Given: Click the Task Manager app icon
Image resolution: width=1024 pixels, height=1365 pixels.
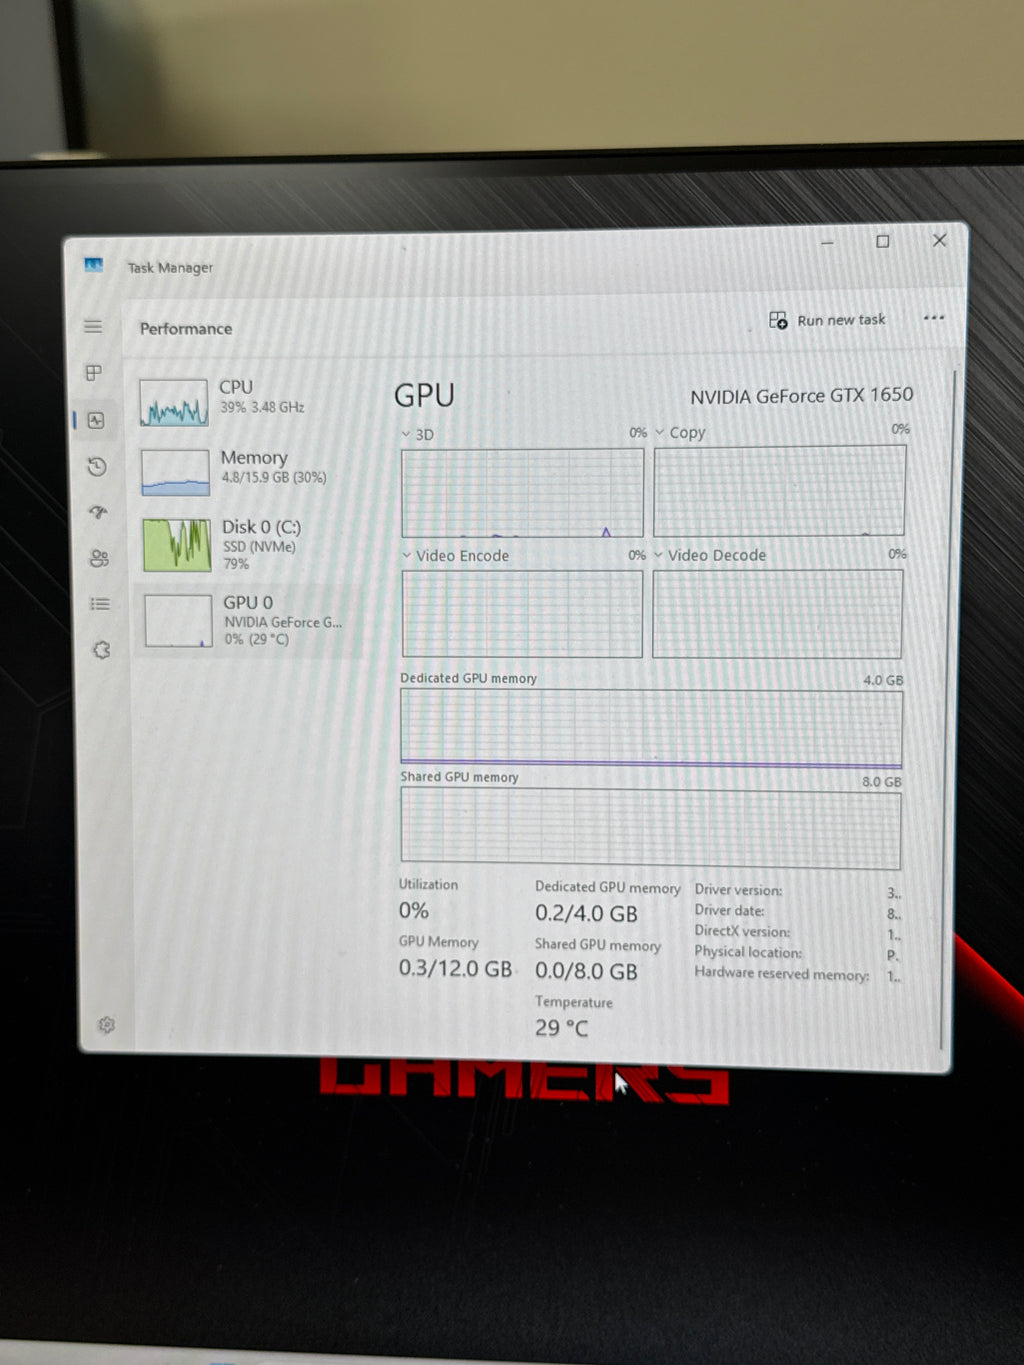Looking at the screenshot, I should (94, 265).
